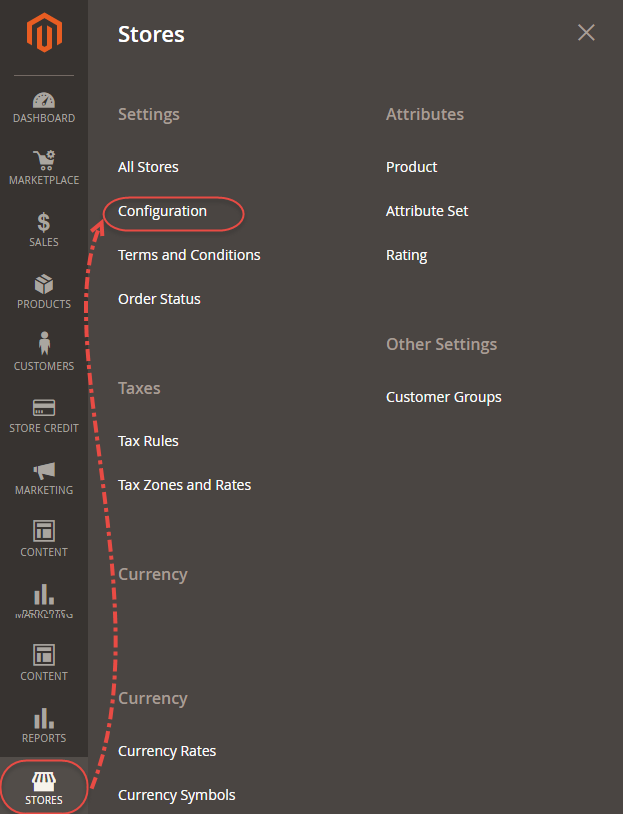This screenshot has width=623, height=814.
Task: Open Terms and Conditions
Action: (x=188, y=255)
